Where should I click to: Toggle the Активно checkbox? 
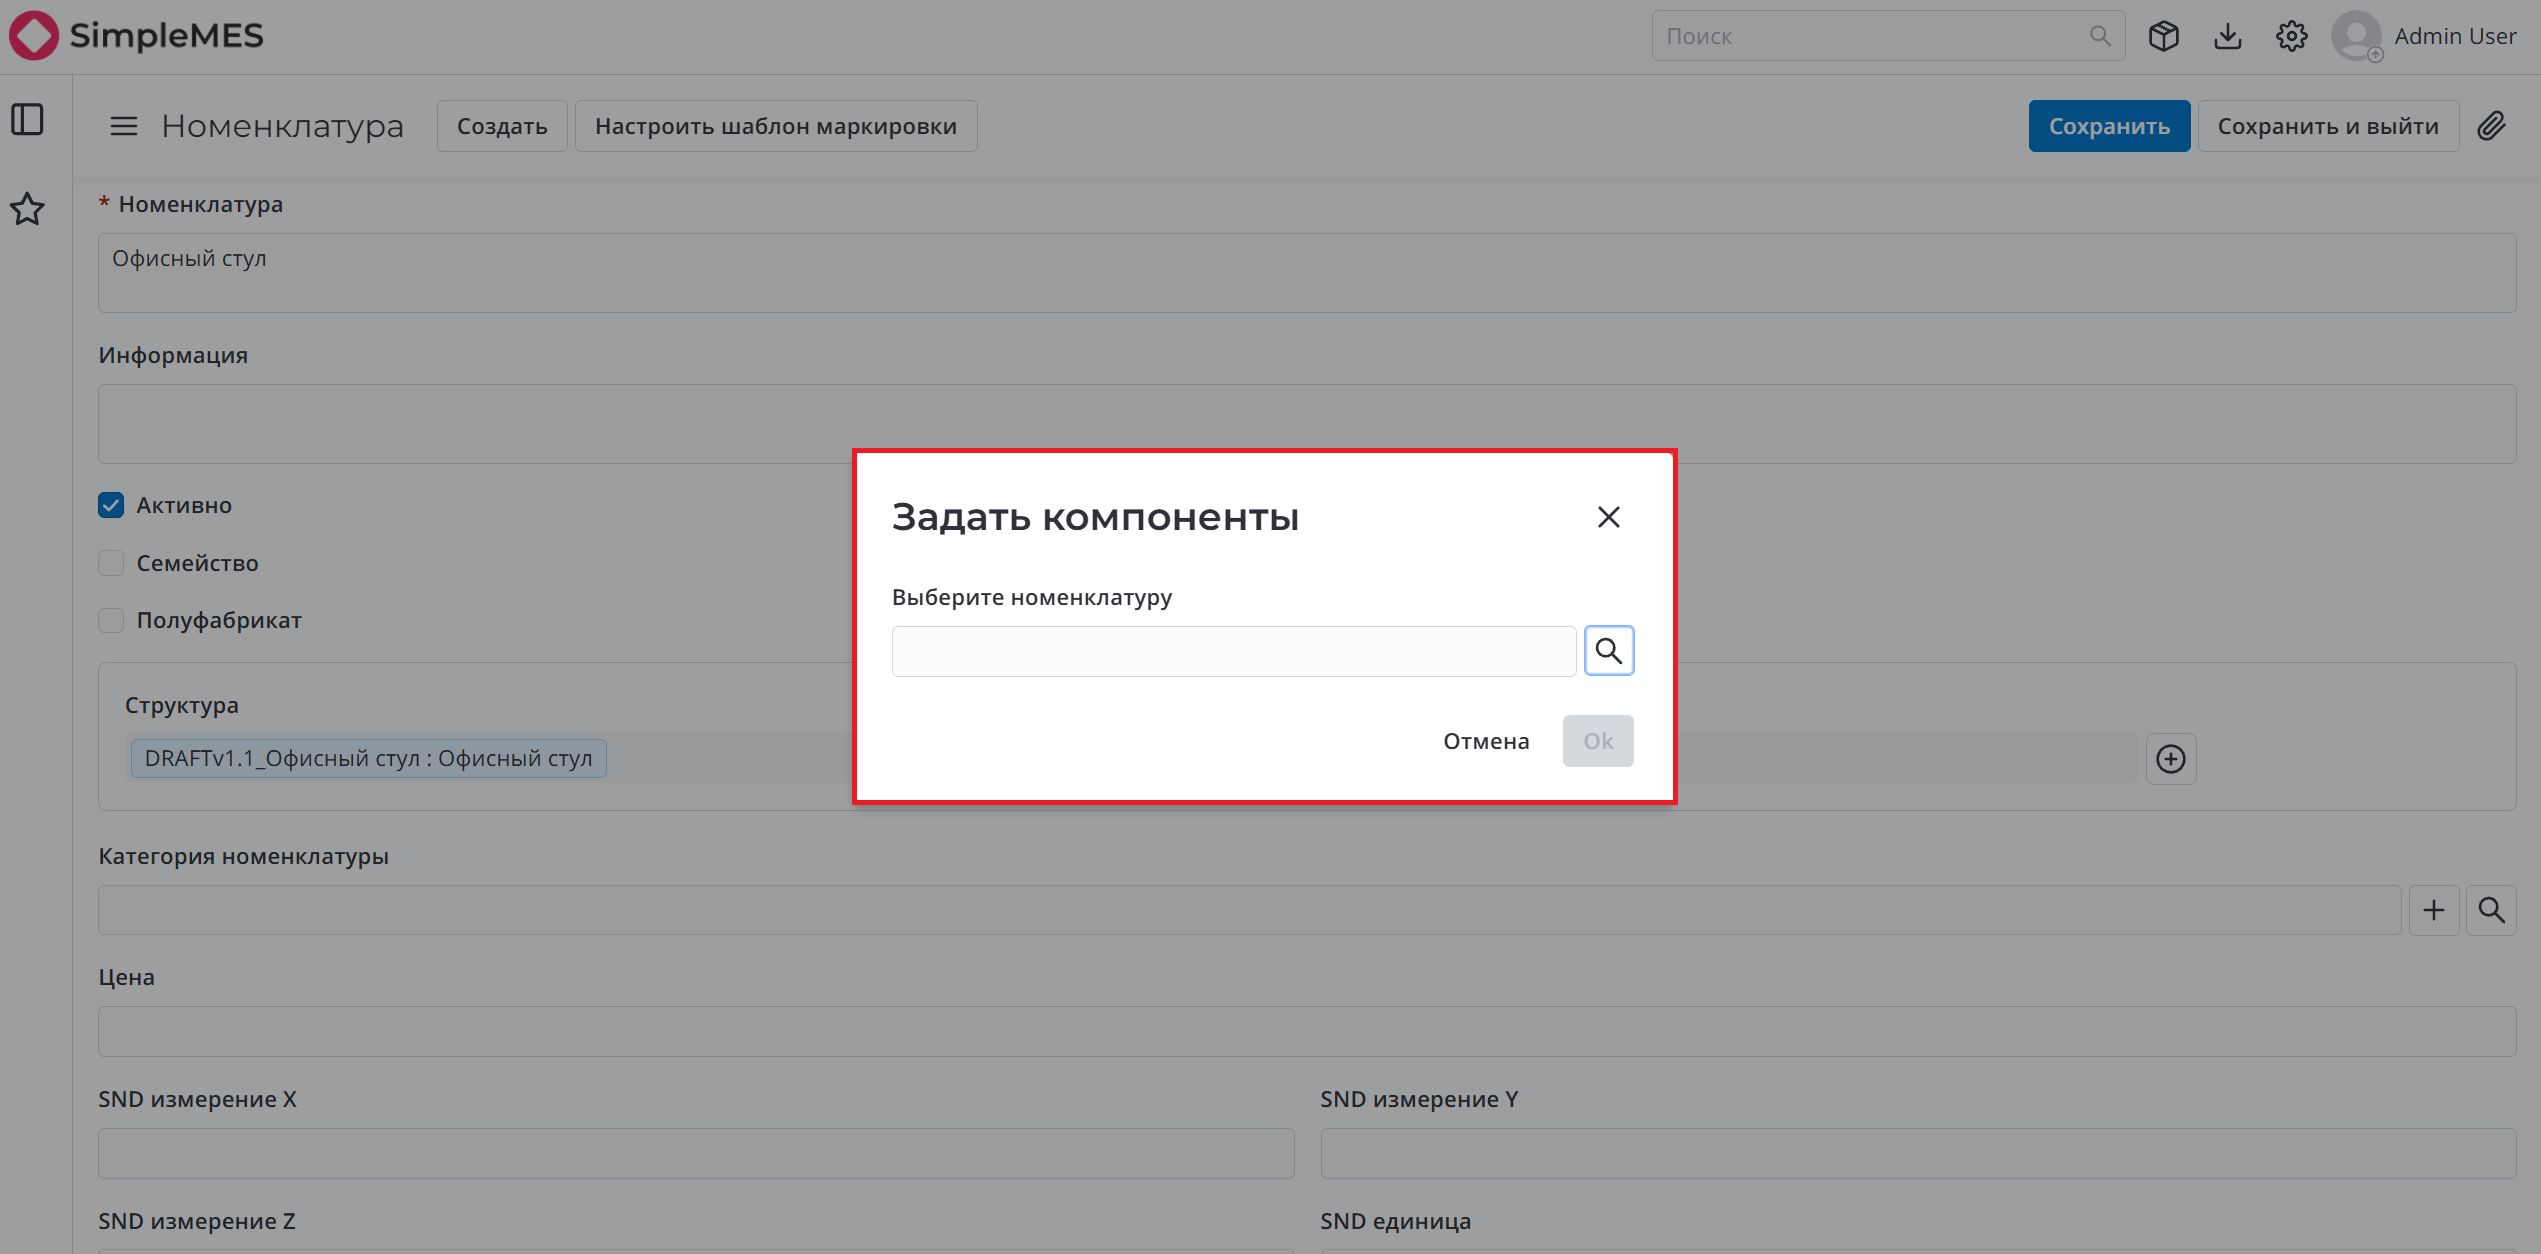click(111, 505)
